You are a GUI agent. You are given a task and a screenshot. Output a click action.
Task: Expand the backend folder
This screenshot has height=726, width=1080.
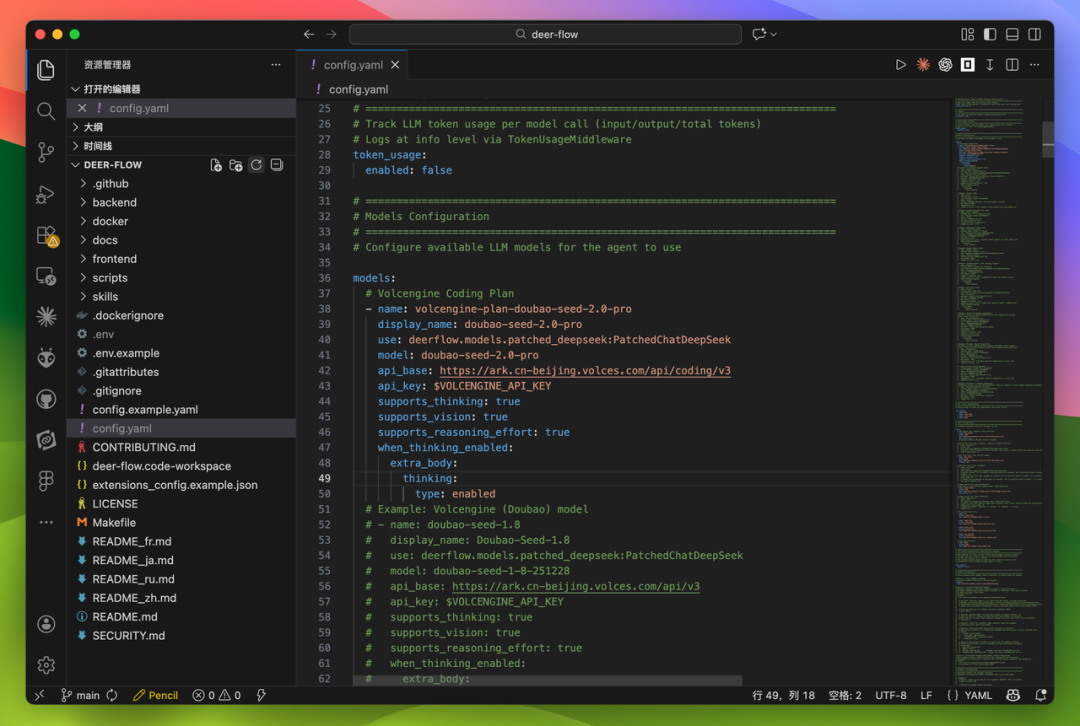(114, 202)
